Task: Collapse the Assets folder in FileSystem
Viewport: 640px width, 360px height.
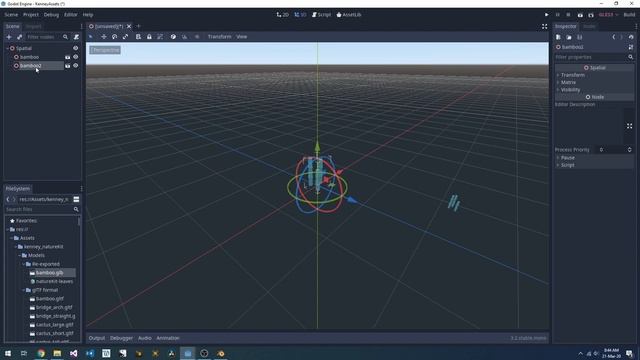Action: (x=11, y=238)
